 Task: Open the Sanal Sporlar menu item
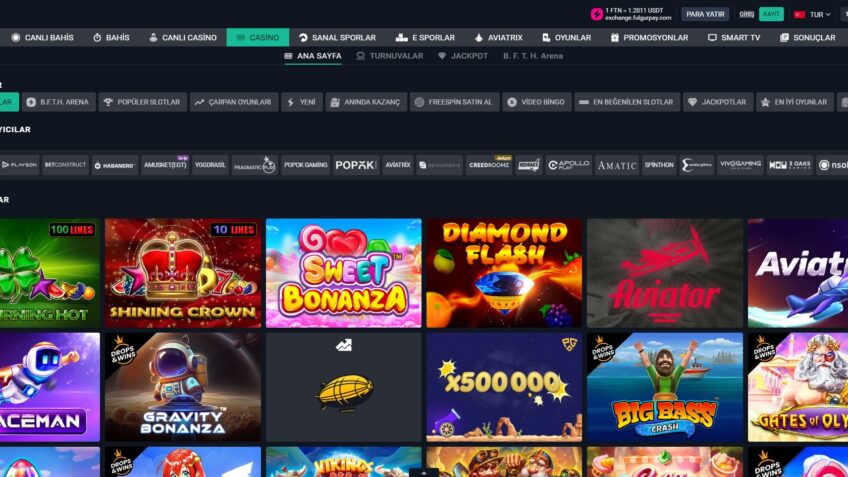pos(337,37)
